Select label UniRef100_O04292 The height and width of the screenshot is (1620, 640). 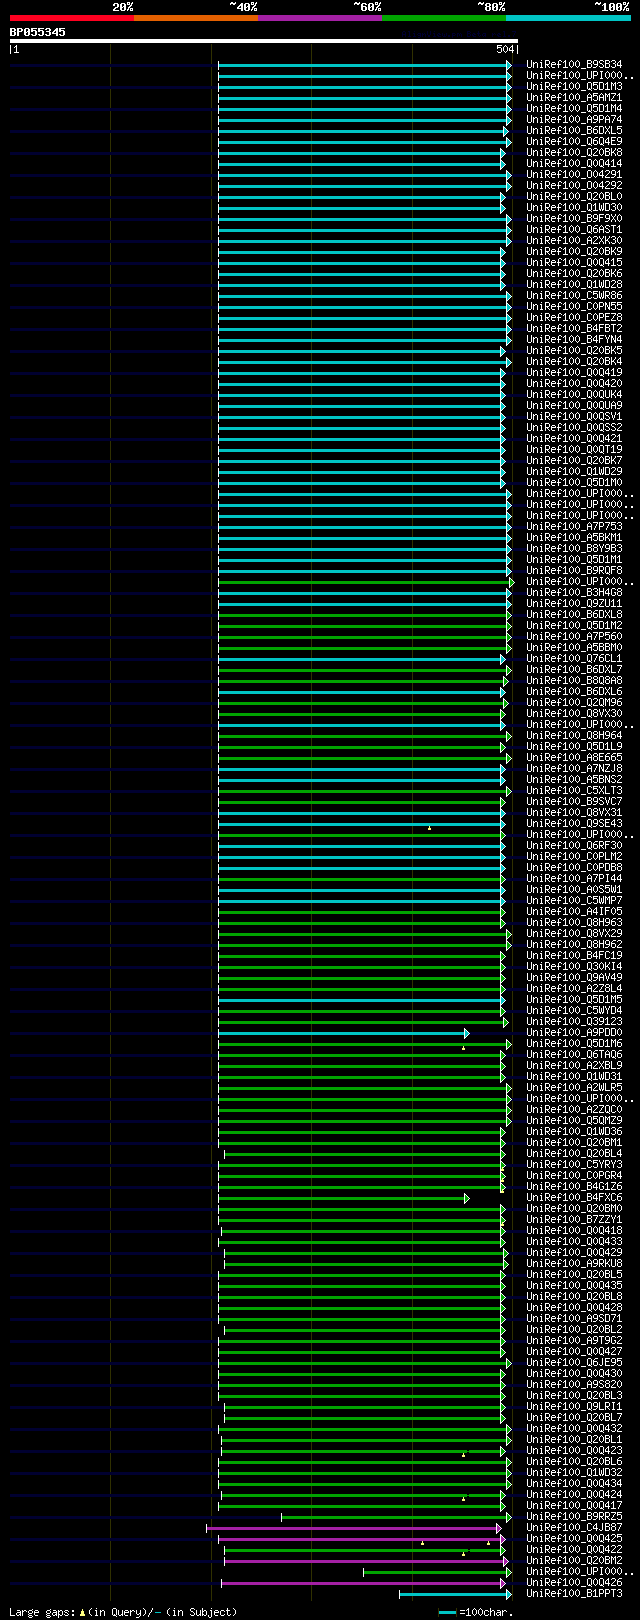tap(574, 186)
